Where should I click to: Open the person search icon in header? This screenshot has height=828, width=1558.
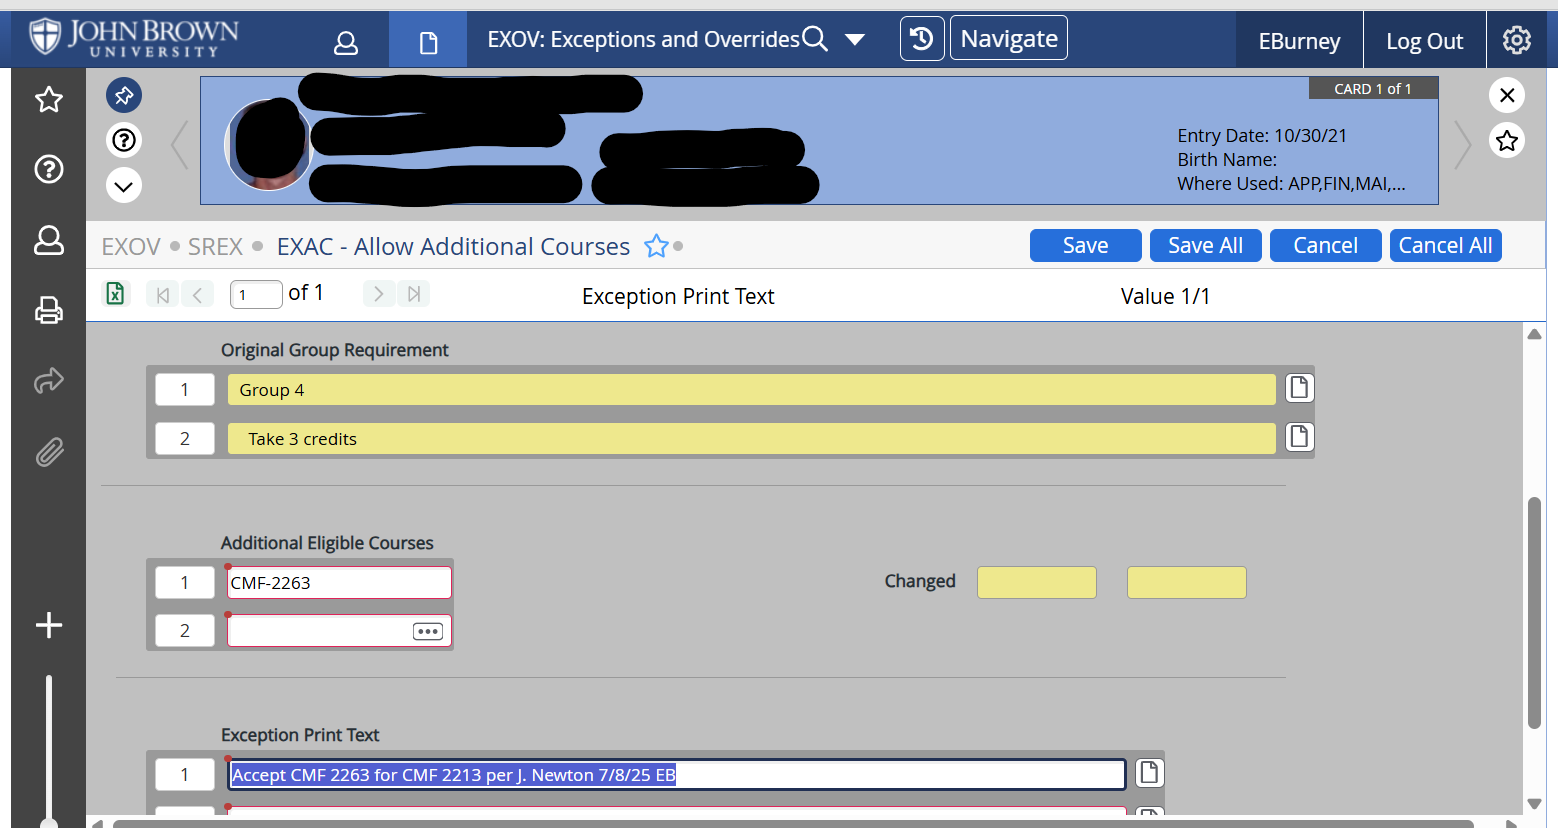[346, 42]
